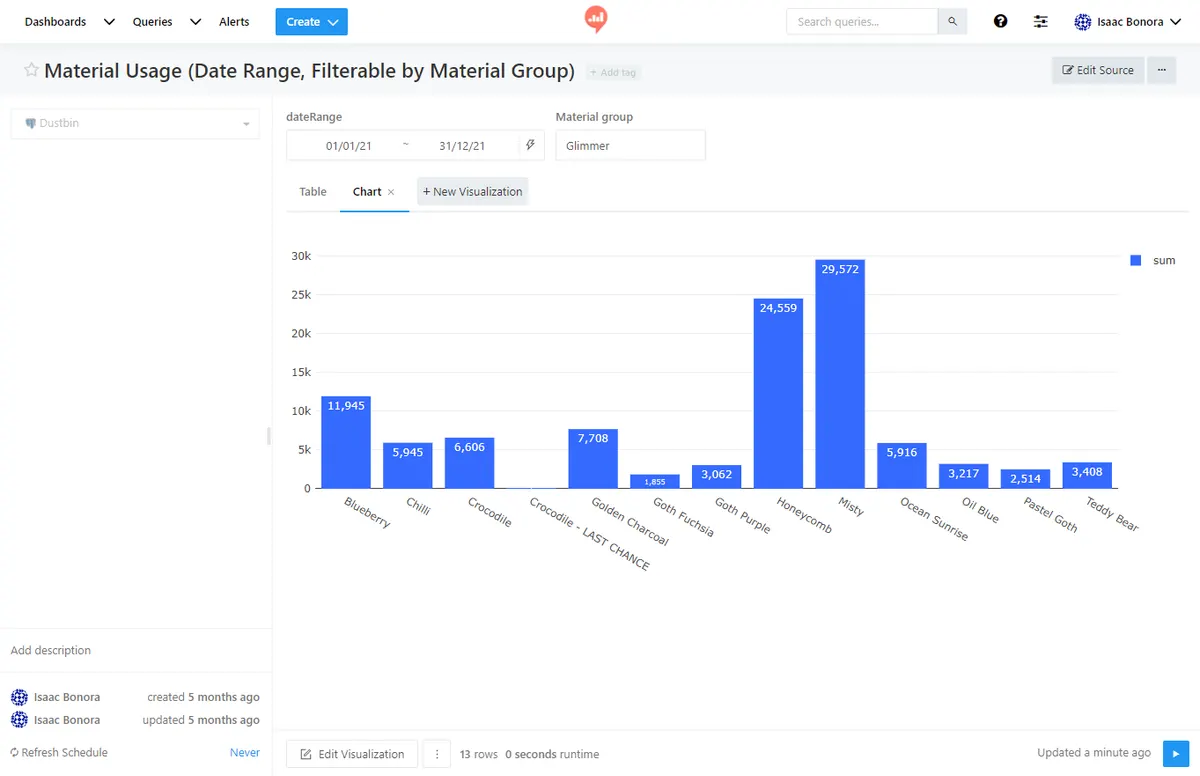Click the Pastel Goth bar 2,514

point(1026,479)
